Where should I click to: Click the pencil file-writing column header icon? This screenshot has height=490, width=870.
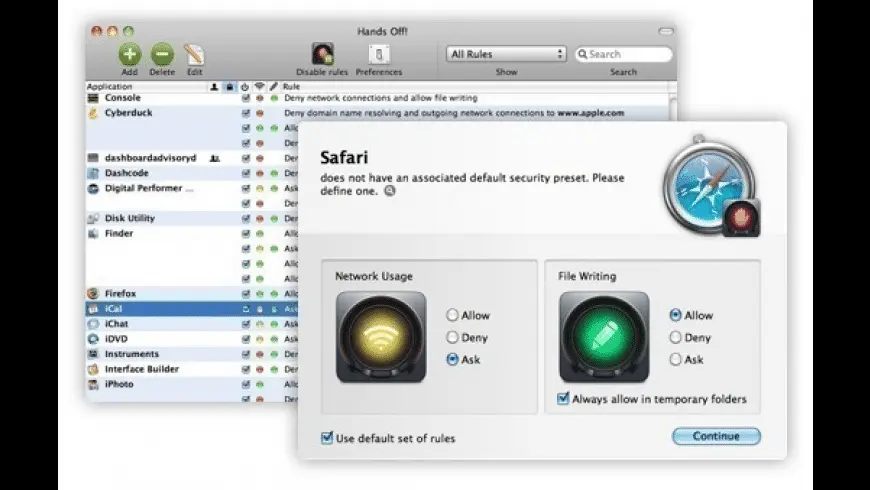point(274,87)
